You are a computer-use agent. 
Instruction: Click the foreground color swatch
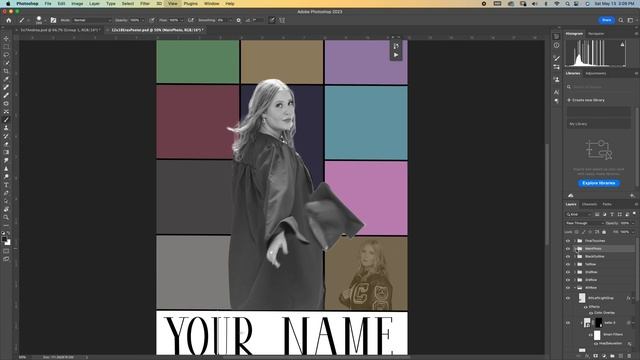click(4, 240)
